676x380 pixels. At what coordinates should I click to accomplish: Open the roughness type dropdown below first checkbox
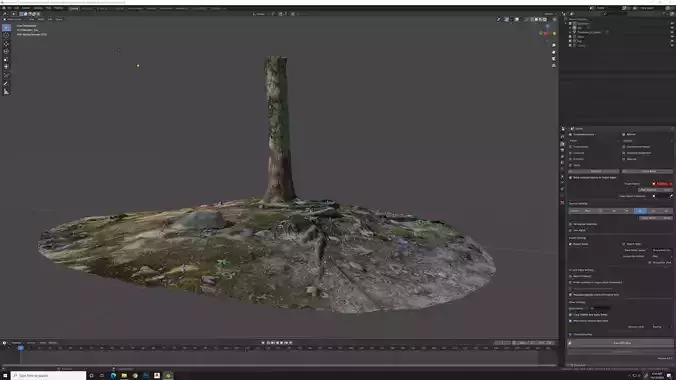click(x=593, y=141)
